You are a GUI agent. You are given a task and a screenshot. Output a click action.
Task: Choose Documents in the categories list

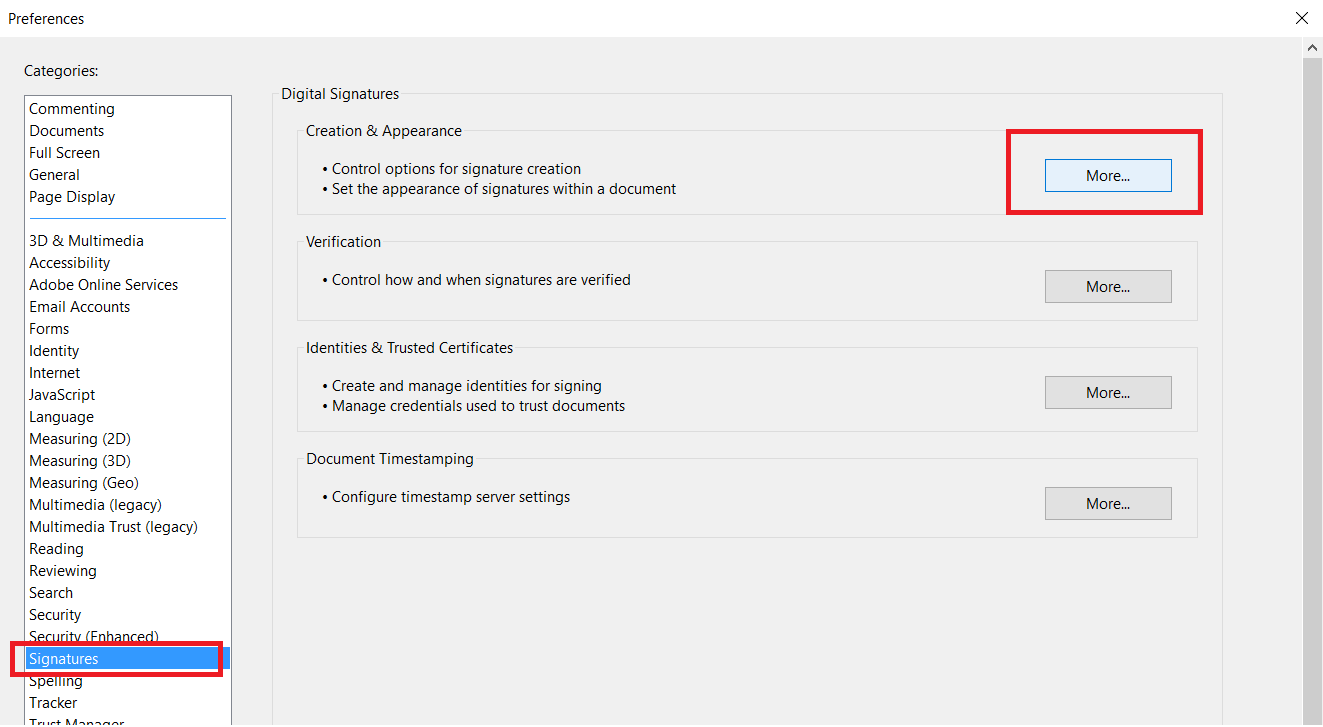click(67, 131)
